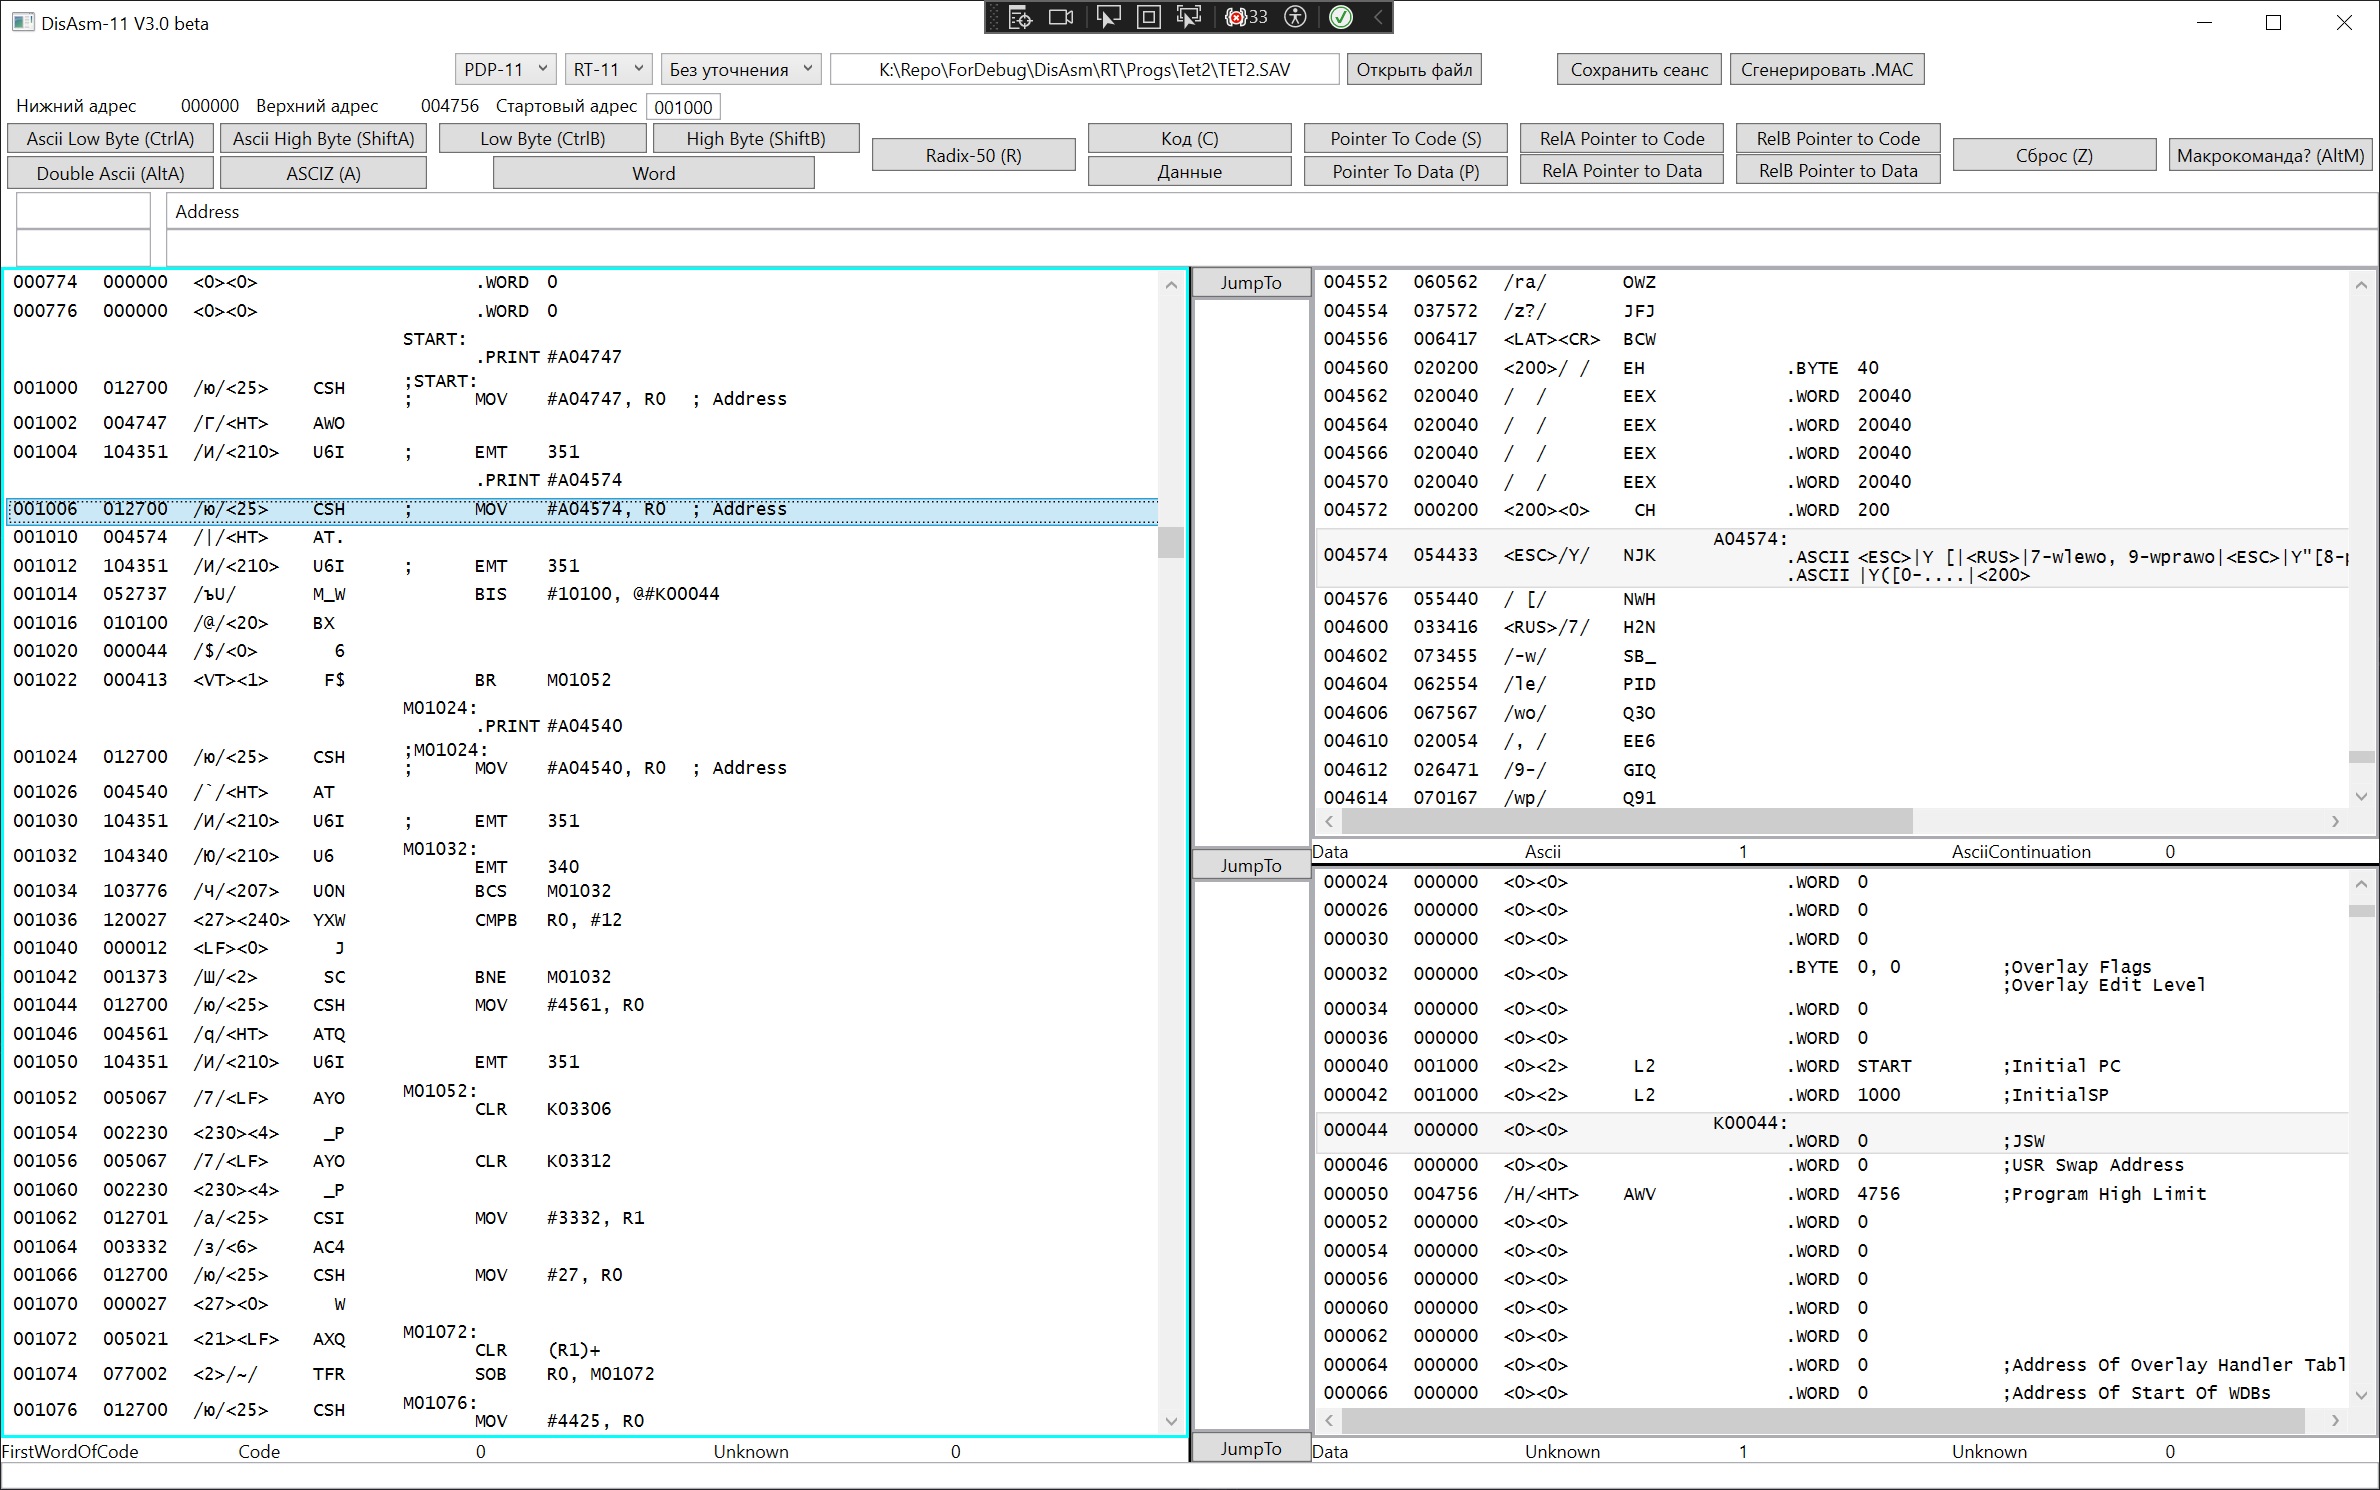2380x1490 pixels.
Task: Click the accessibility scan person icon
Action: click(x=1296, y=17)
